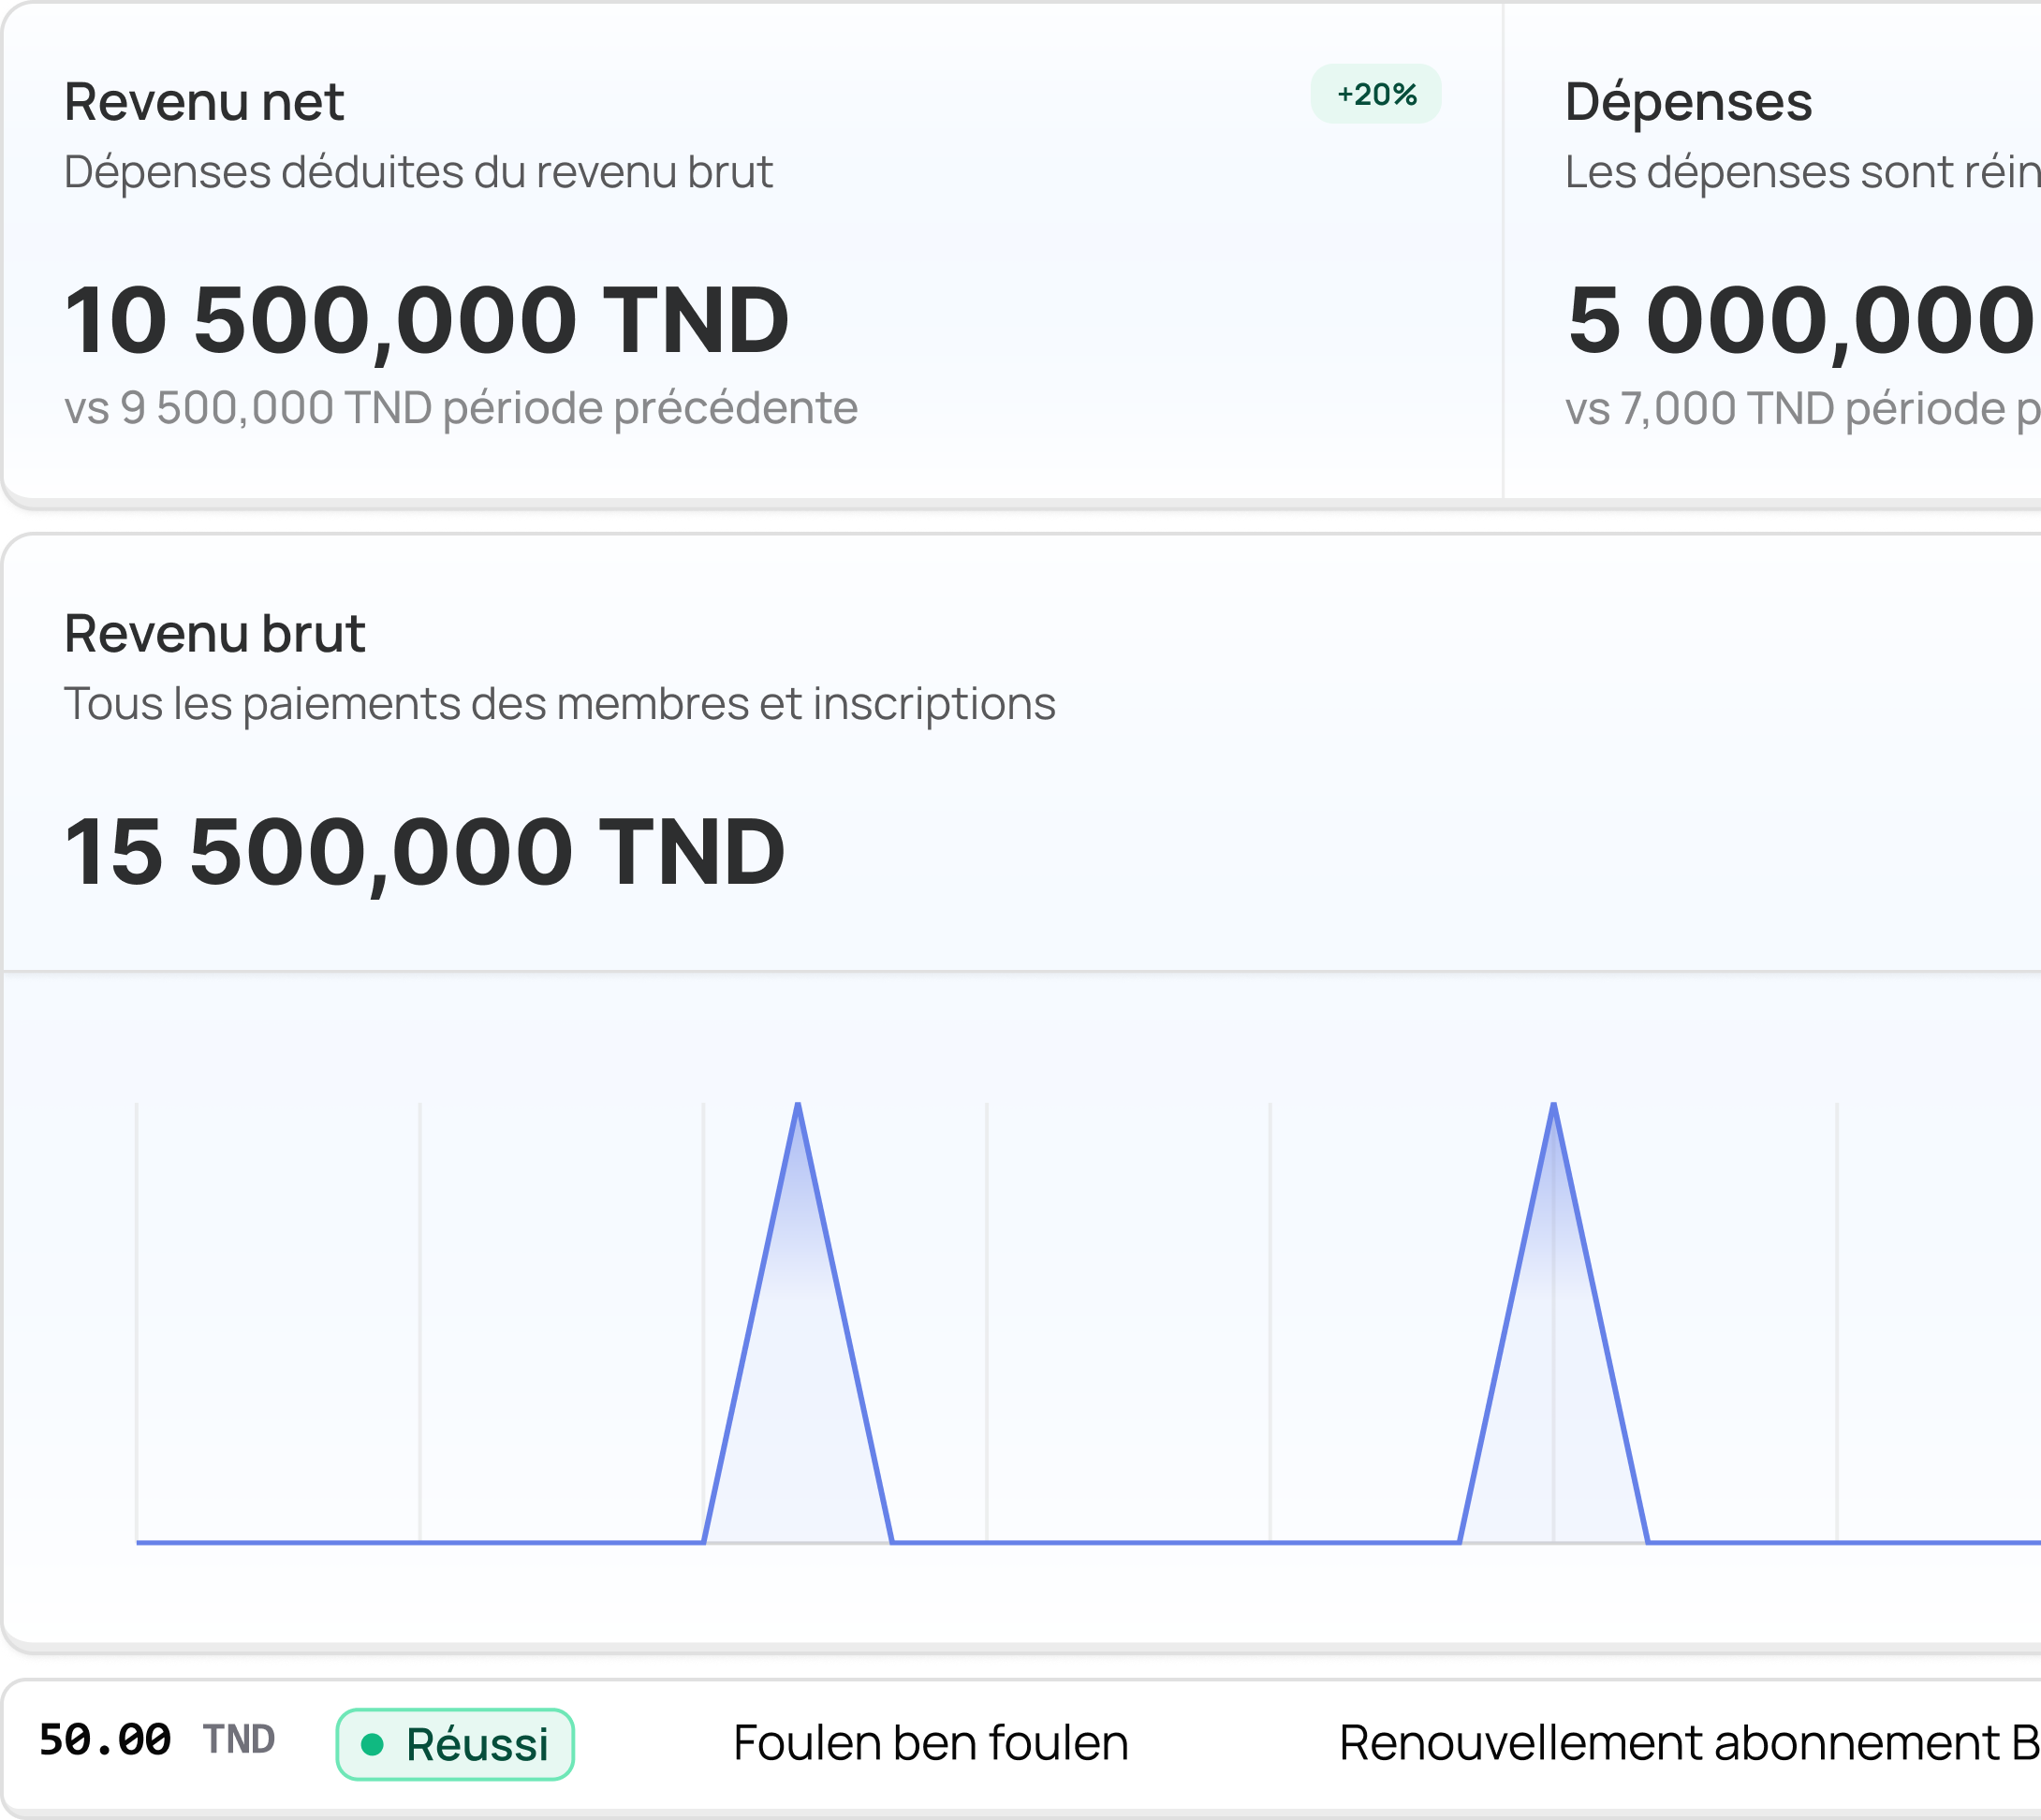The height and width of the screenshot is (1820, 2041).
Task: Click the Réussi status badge
Action: point(455,1744)
